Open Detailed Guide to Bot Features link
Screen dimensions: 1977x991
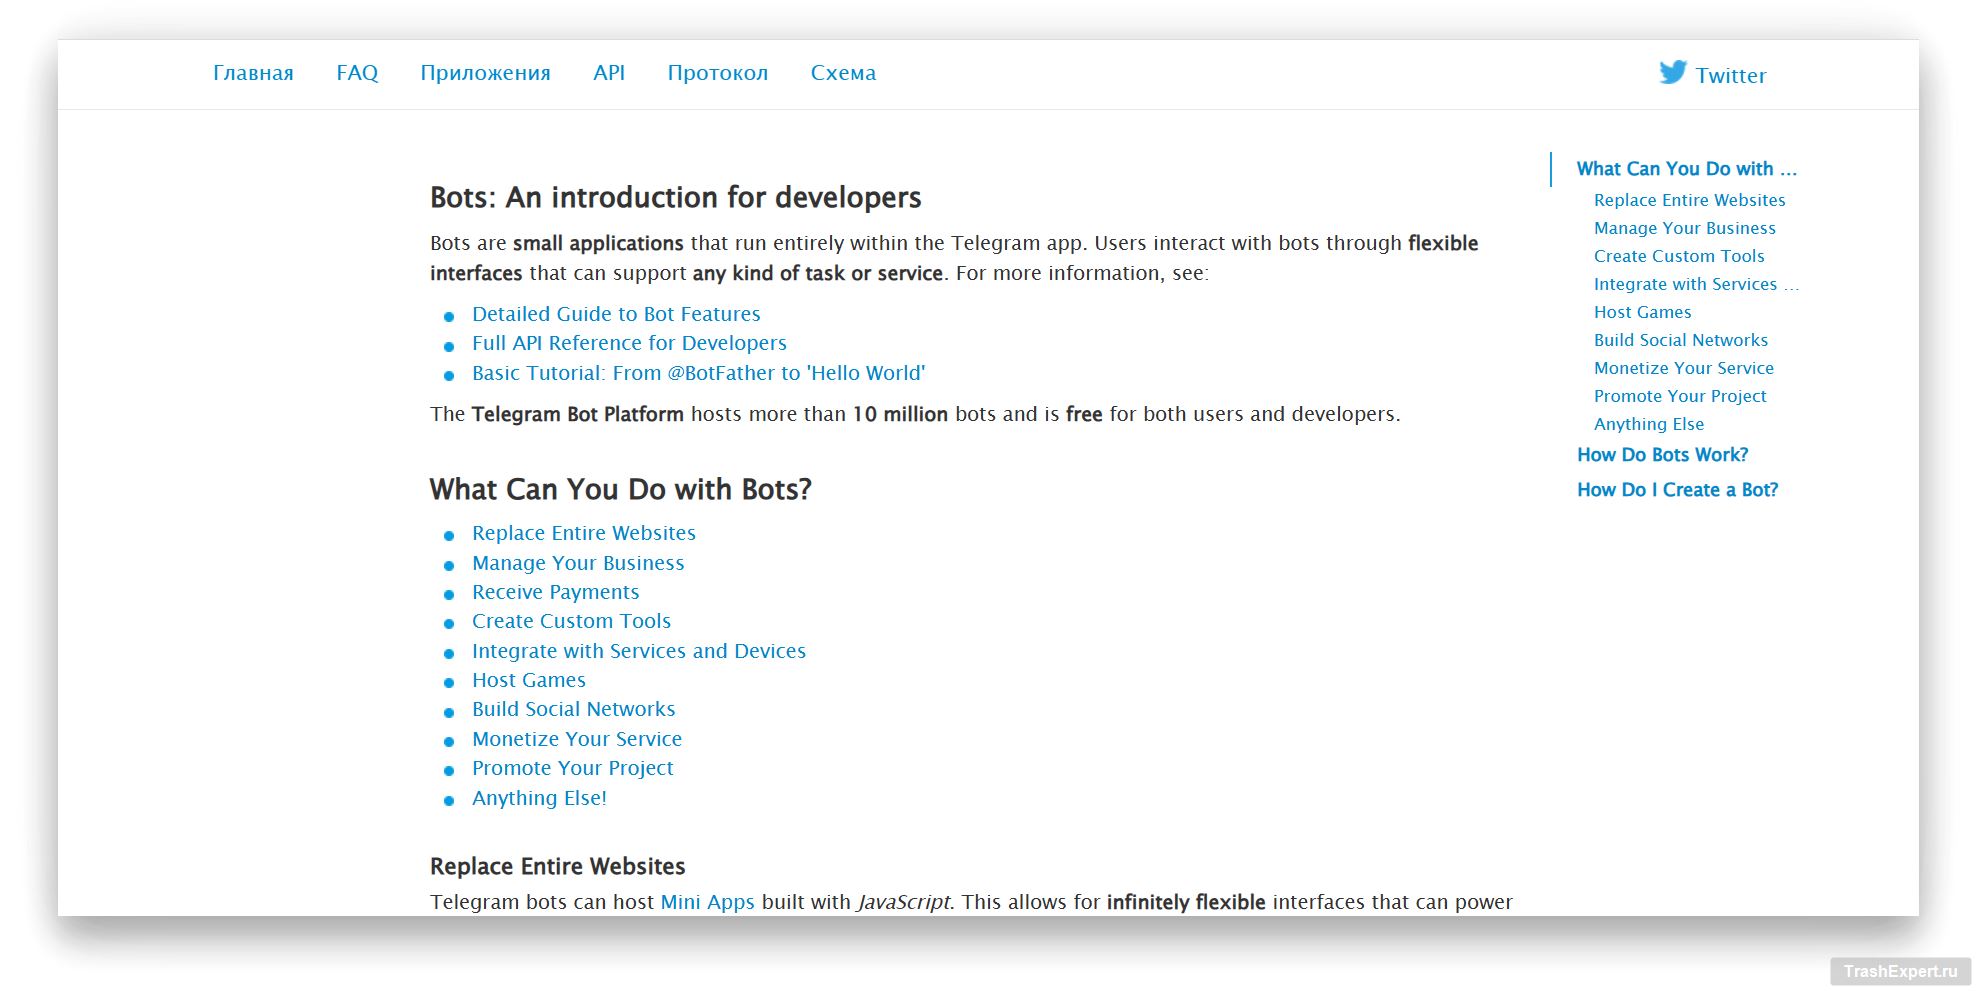(616, 314)
